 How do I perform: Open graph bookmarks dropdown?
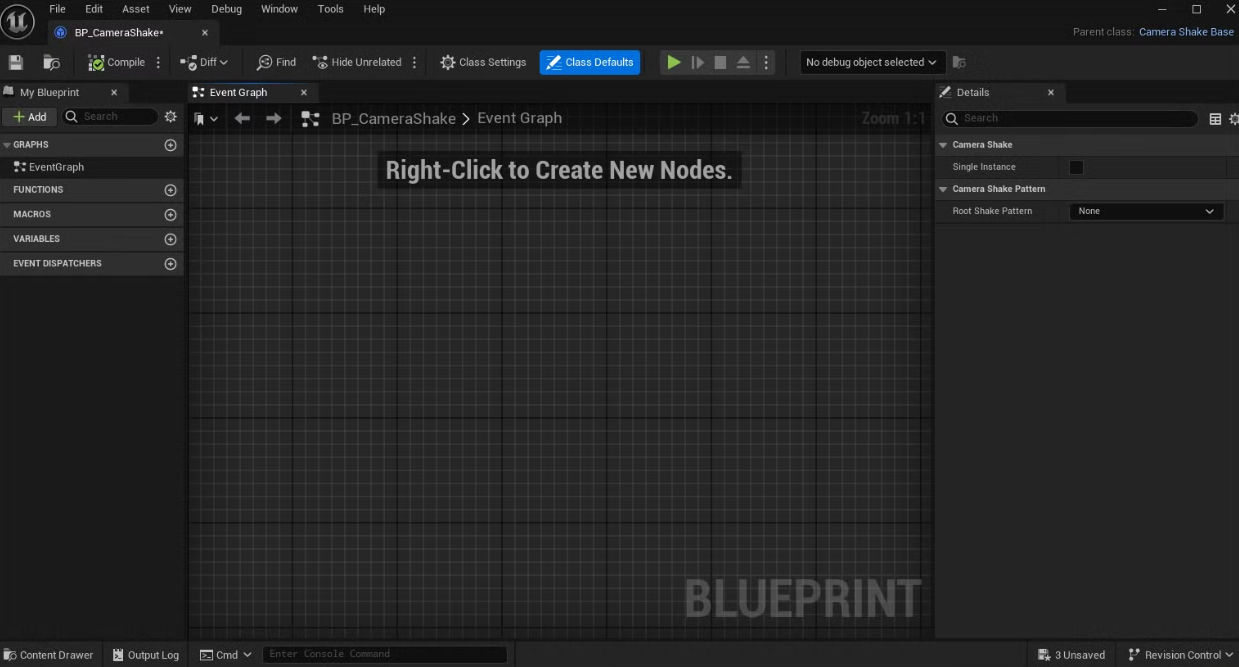[x=205, y=119]
